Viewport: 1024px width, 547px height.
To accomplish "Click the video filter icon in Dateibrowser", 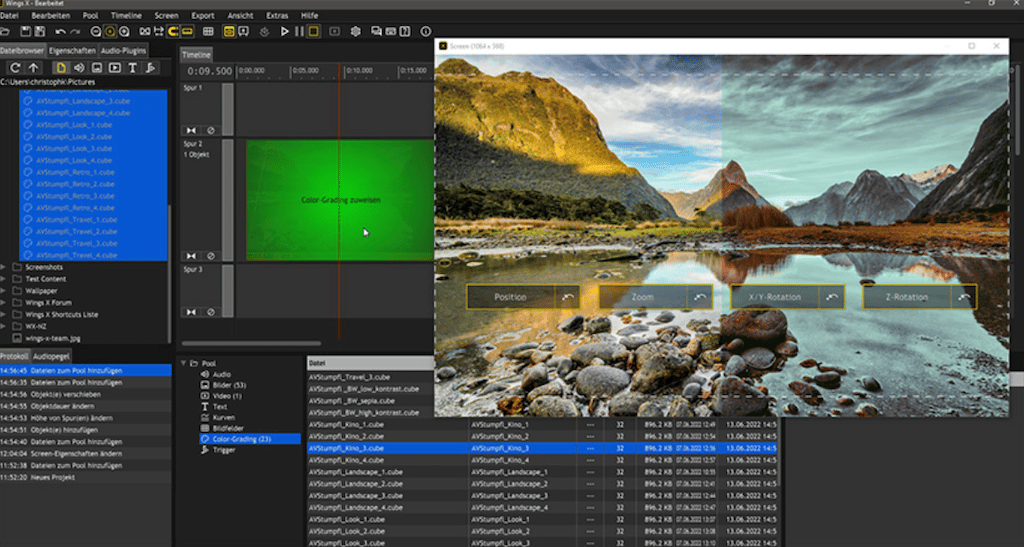I will click(x=115, y=67).
